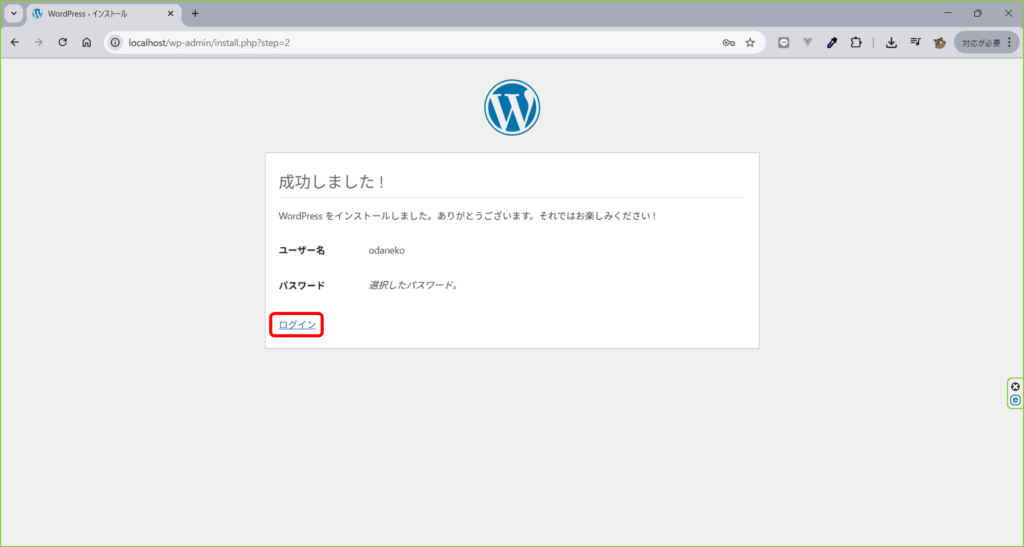View site information for localhost
The image size is (1024, 547).
pos(116,43)
